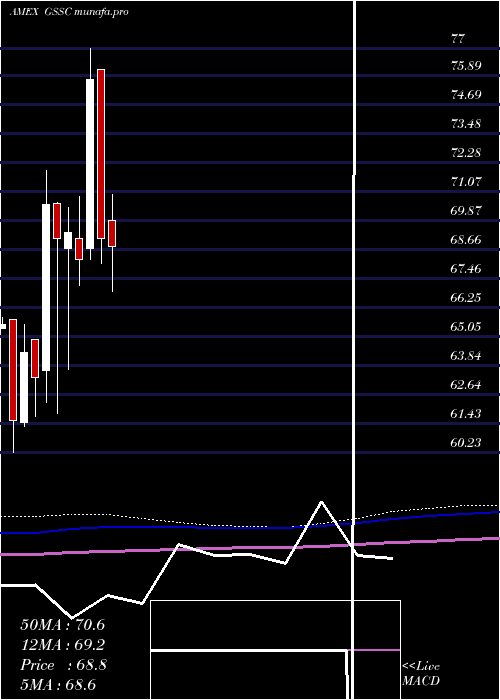Click the last red candlestick near 69.87
The width and height of the screenshot is (500, 700).
point(112,233)
